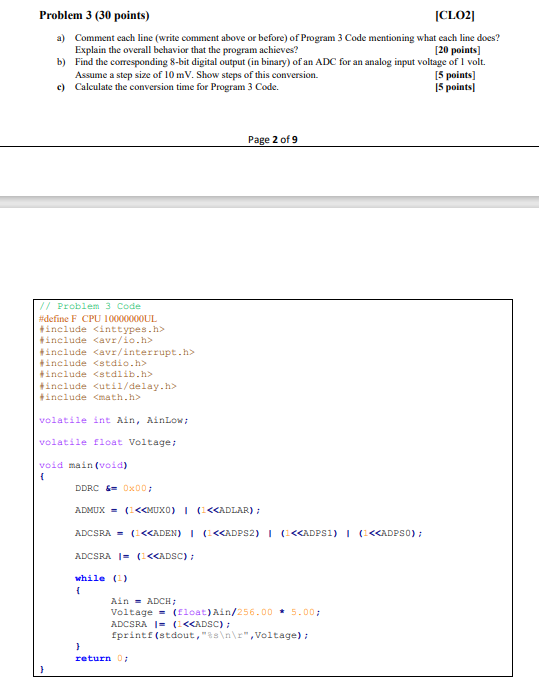The height and width of the screenshot is (699, 539).
Task: Click the 'Problem 3 (30 points)' heading
Action: tap(95, 15)
